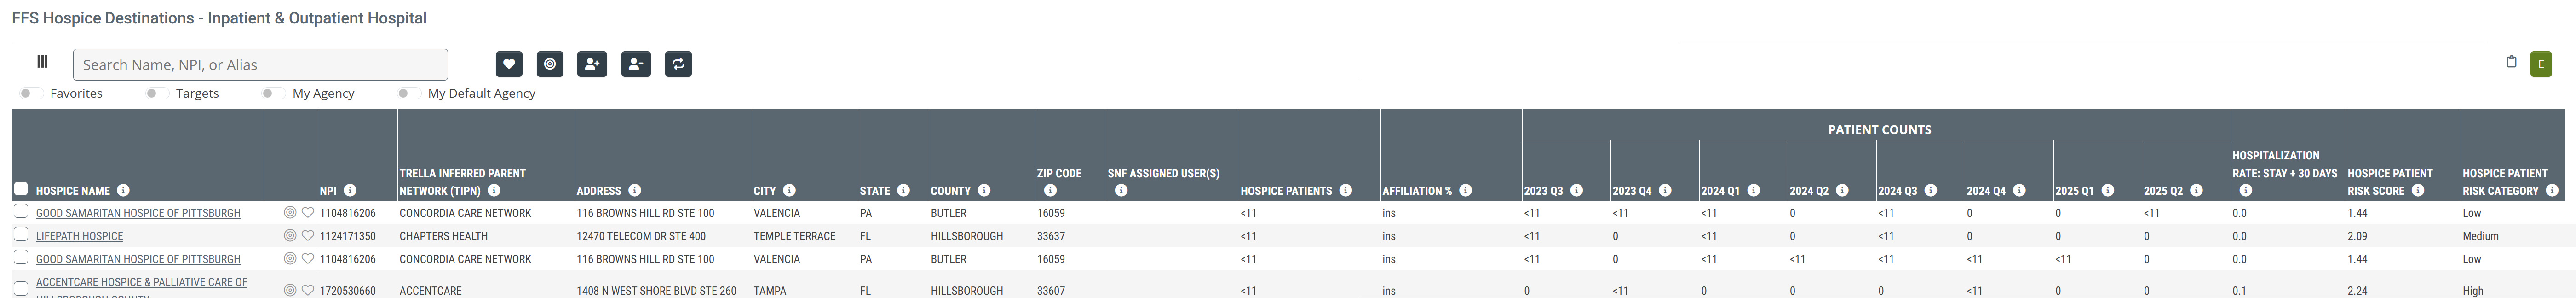Favorite Lifepath Hospice with the heart icon
Screen dimensions: 2576x298
pos(308,236)
